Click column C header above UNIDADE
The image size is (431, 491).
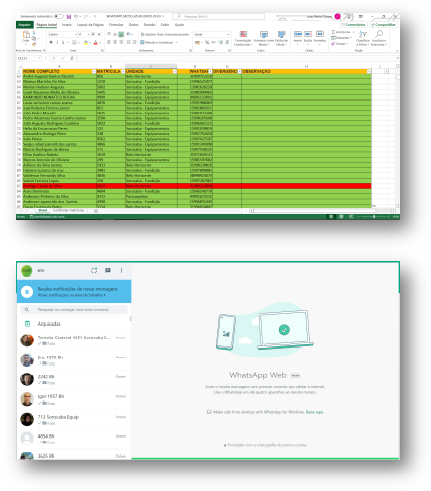click(x=151, y=67)
